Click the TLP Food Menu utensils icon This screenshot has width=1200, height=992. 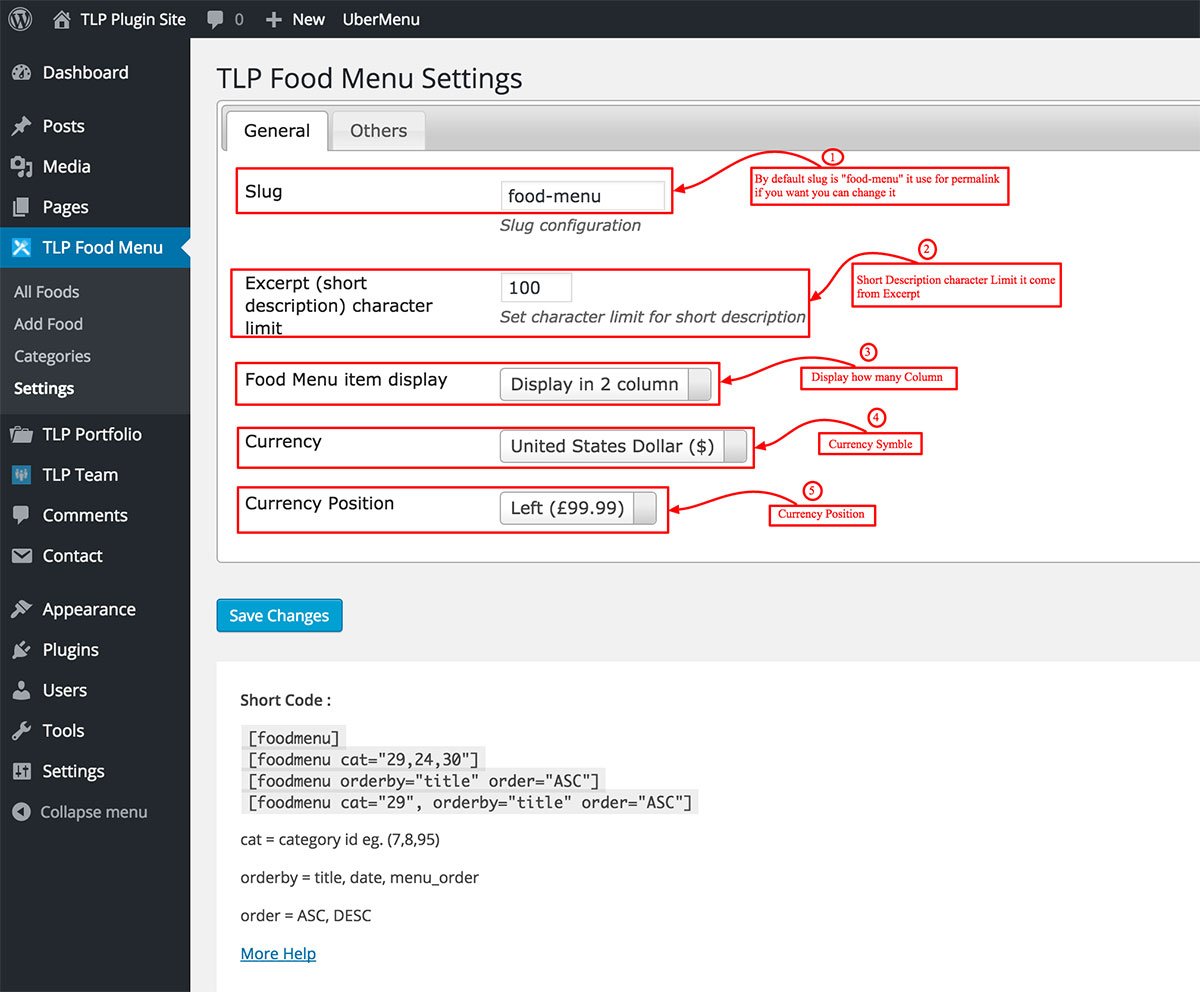(21, 248)
